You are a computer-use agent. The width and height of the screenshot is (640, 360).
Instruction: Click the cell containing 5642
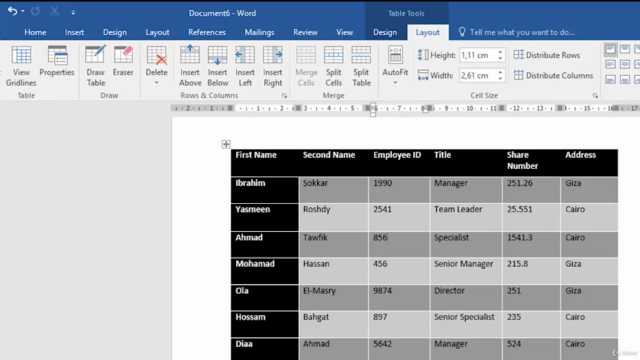[399, 349]
